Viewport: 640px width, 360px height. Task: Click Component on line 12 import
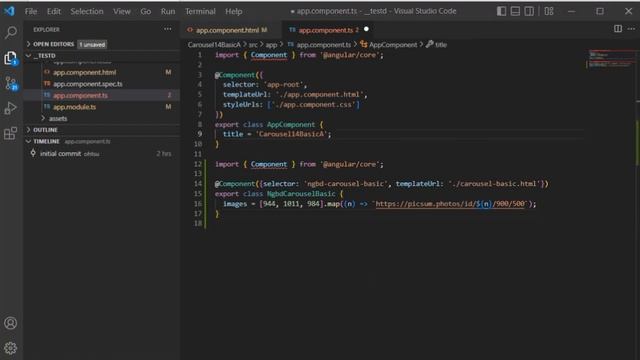click(269, 164)
